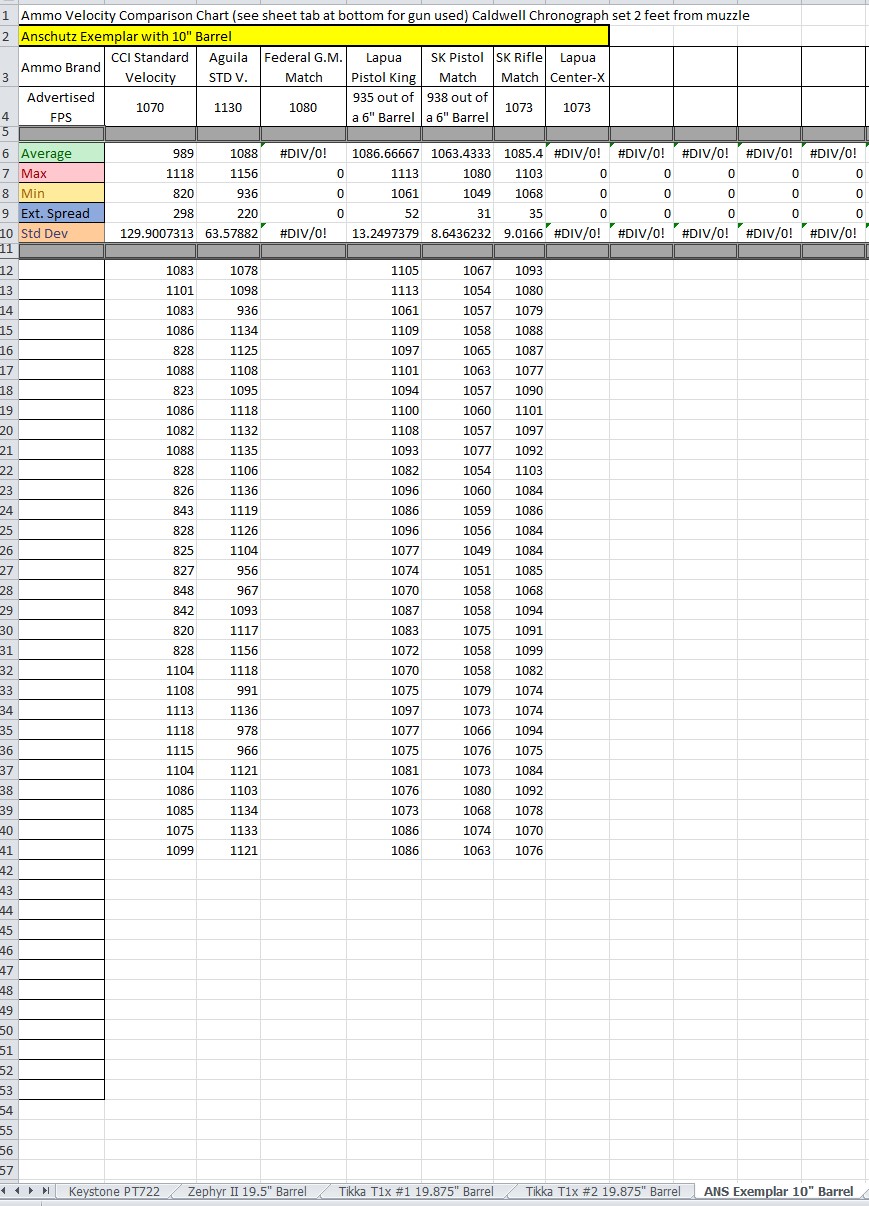Click the row 41 header

pos(8,850)
